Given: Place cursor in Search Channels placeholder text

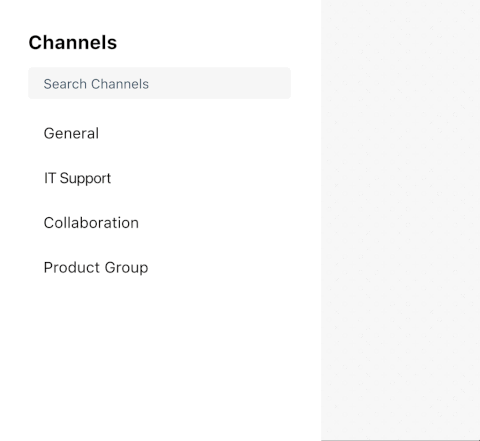Looking at the screenshot, I should [x=96, y=84].
